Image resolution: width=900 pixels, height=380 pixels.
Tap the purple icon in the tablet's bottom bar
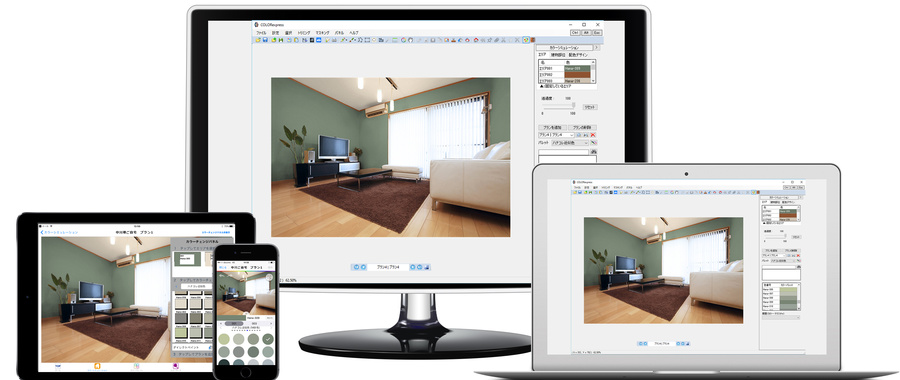tap(176, 366)
